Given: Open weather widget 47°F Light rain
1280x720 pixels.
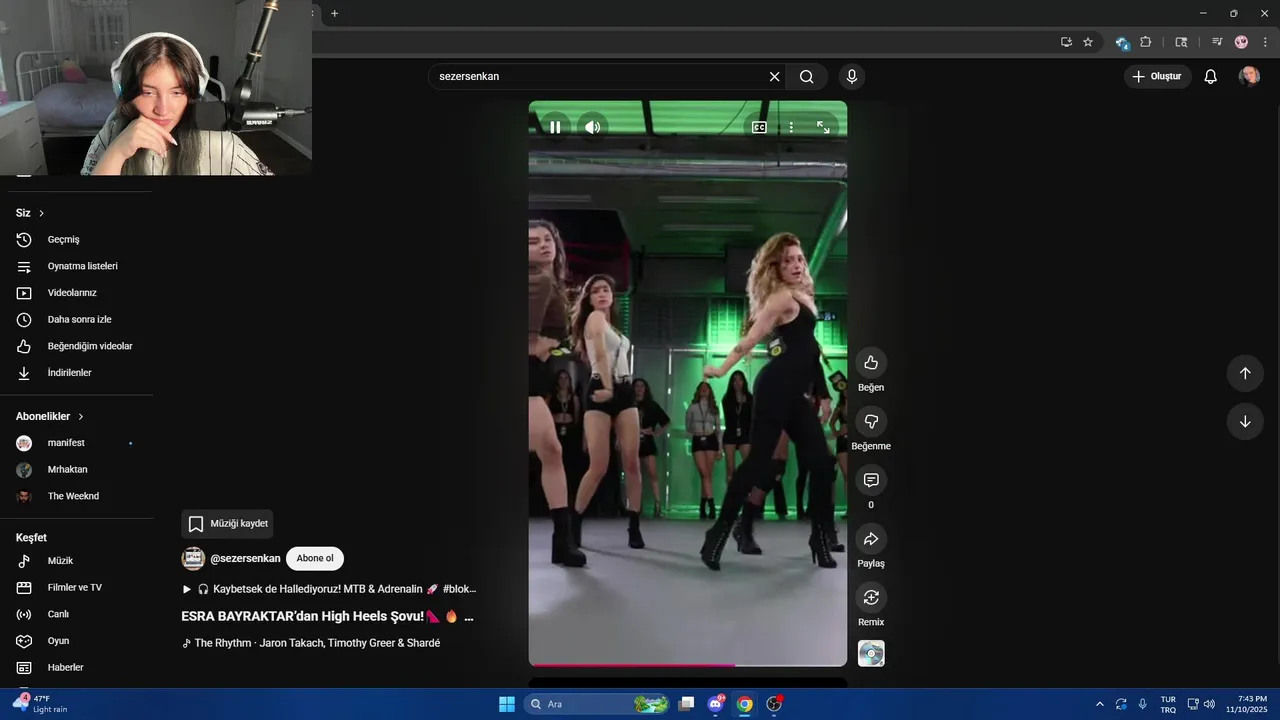Looking at the screenshot, I should [40, 704].
